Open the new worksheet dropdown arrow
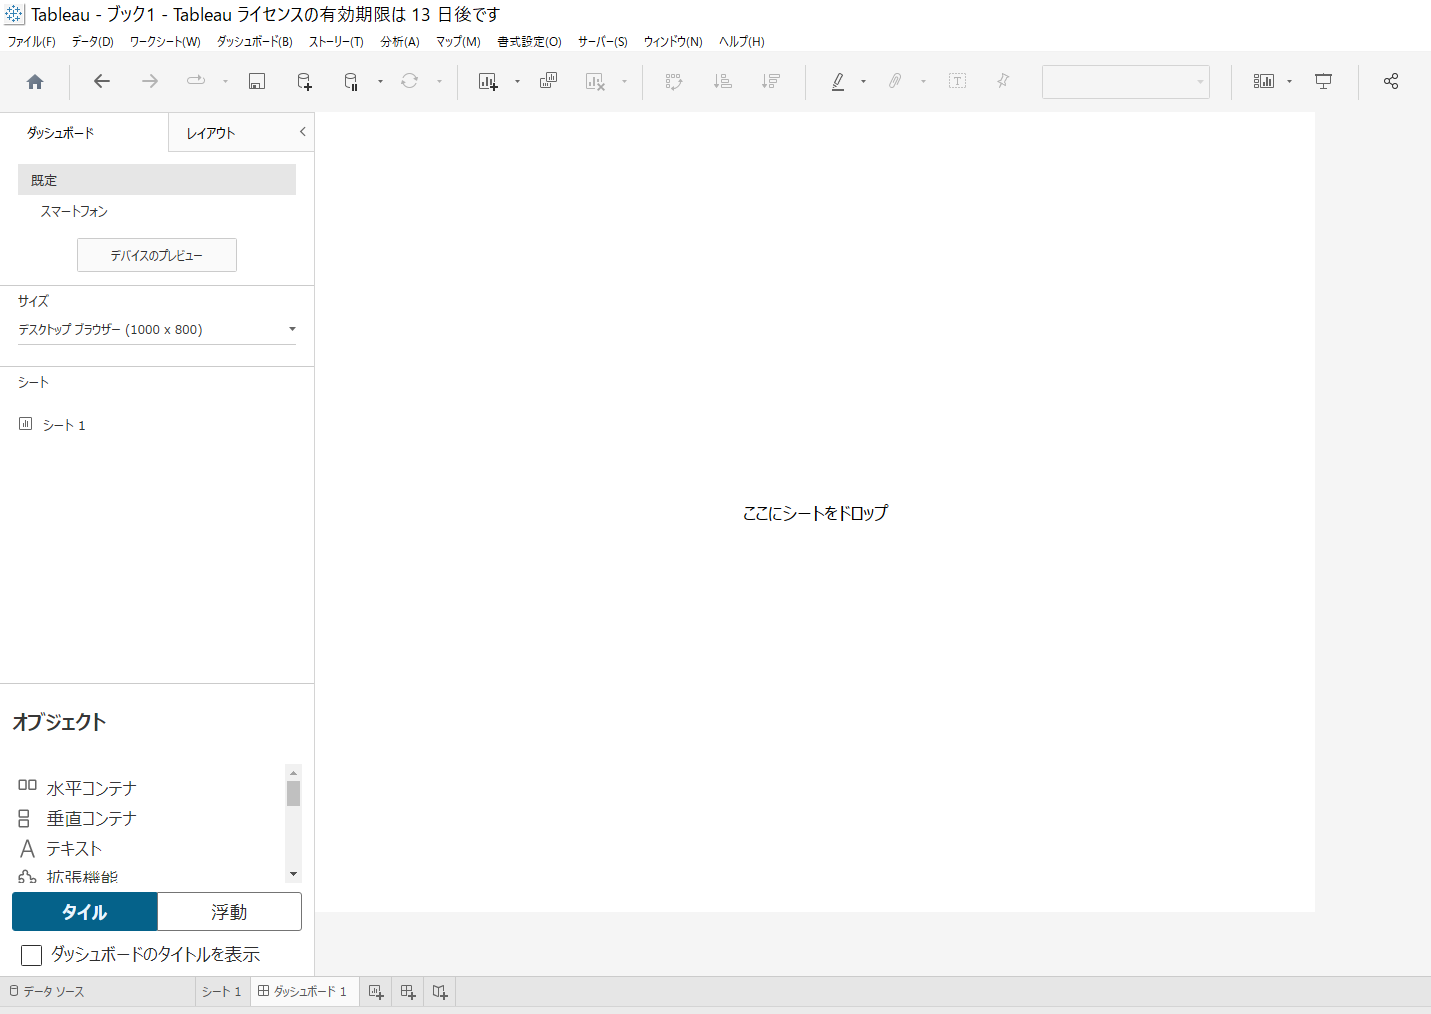 [517, 82]
